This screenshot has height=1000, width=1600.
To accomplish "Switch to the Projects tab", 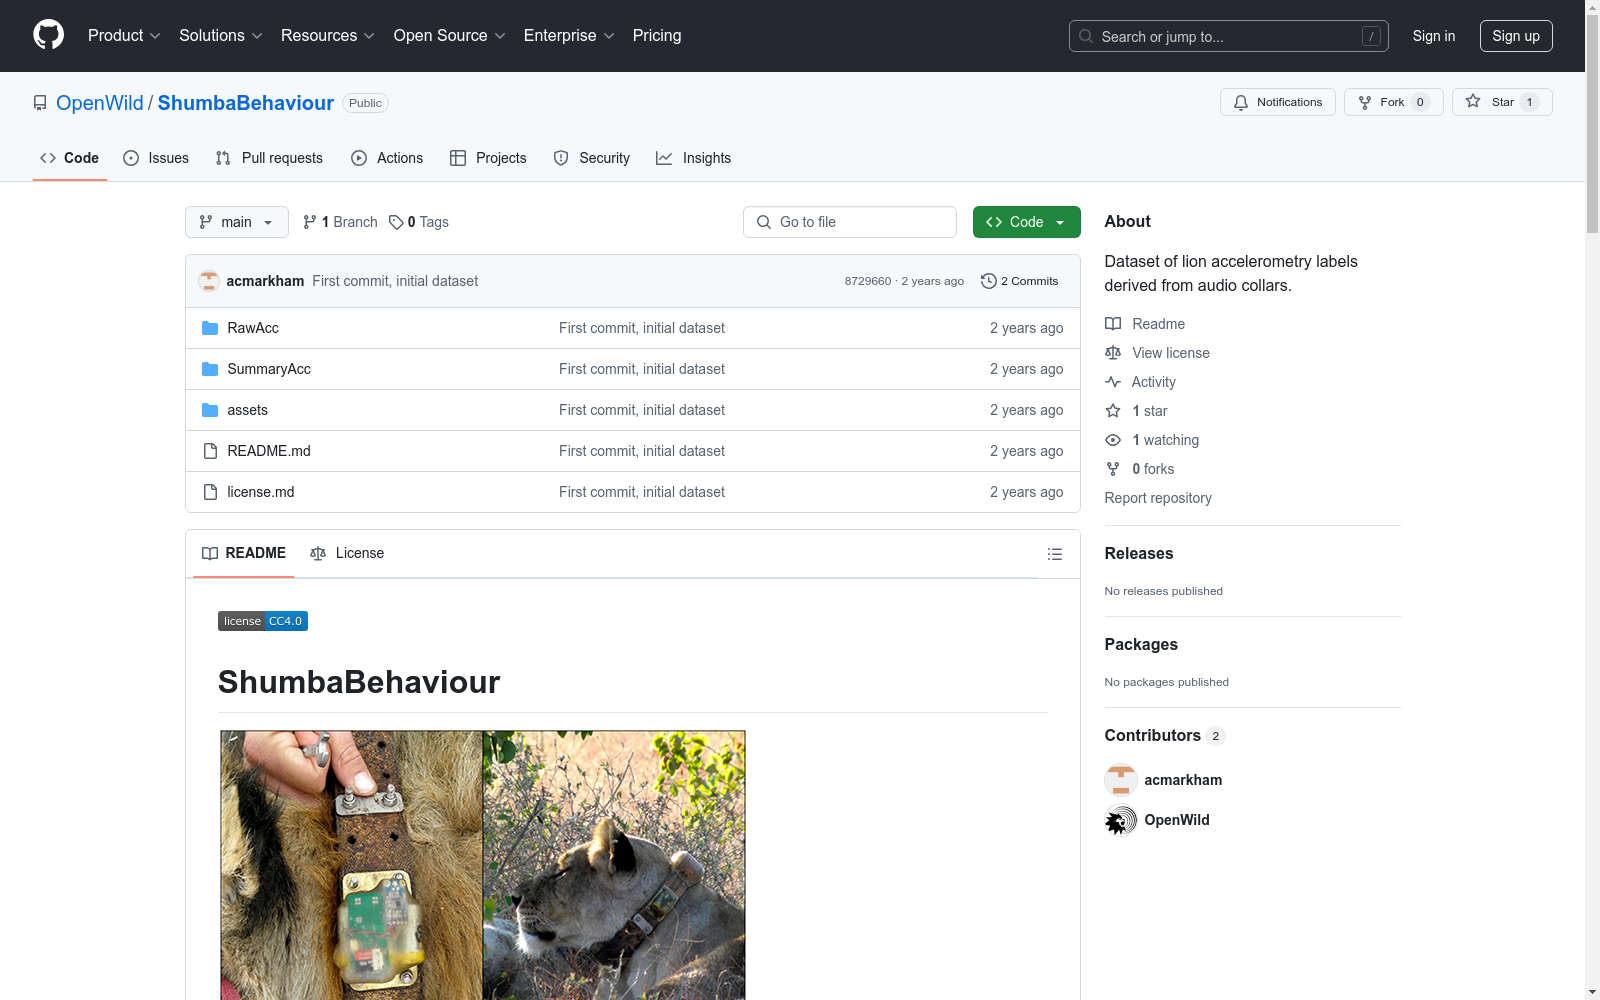I will point(488,158).
